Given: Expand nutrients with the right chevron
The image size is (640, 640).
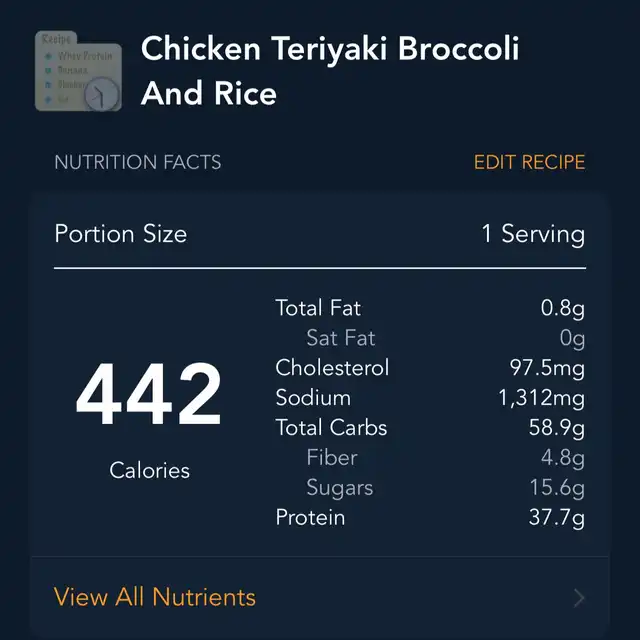Looking at the screenshot, I should point(580,598).
